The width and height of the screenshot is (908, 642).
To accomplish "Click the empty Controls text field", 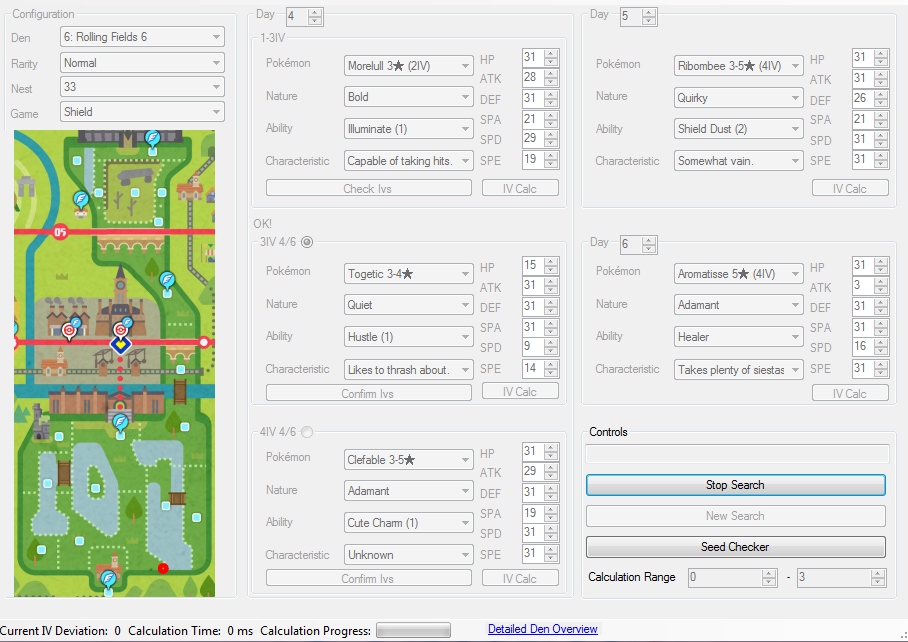I will click(x=735, y=456).
